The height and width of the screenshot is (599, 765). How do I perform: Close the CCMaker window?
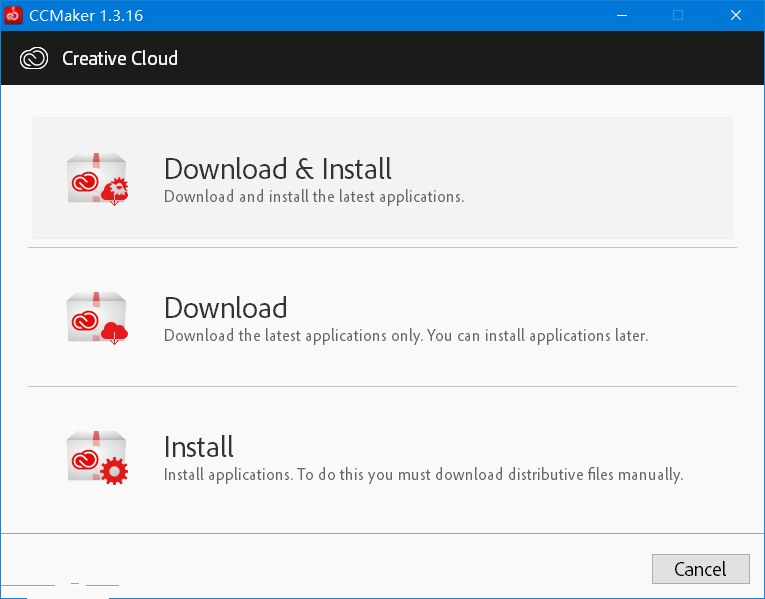pyautogui.click(x=736, y=16)
